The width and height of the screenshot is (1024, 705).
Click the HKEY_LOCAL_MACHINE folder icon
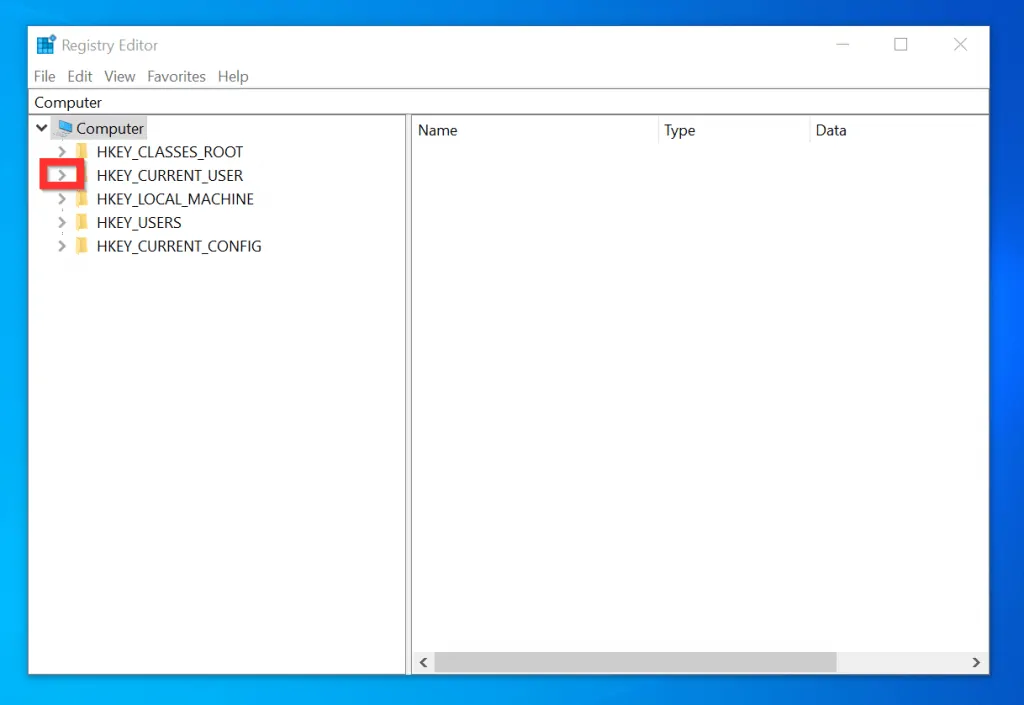point(82,198)
